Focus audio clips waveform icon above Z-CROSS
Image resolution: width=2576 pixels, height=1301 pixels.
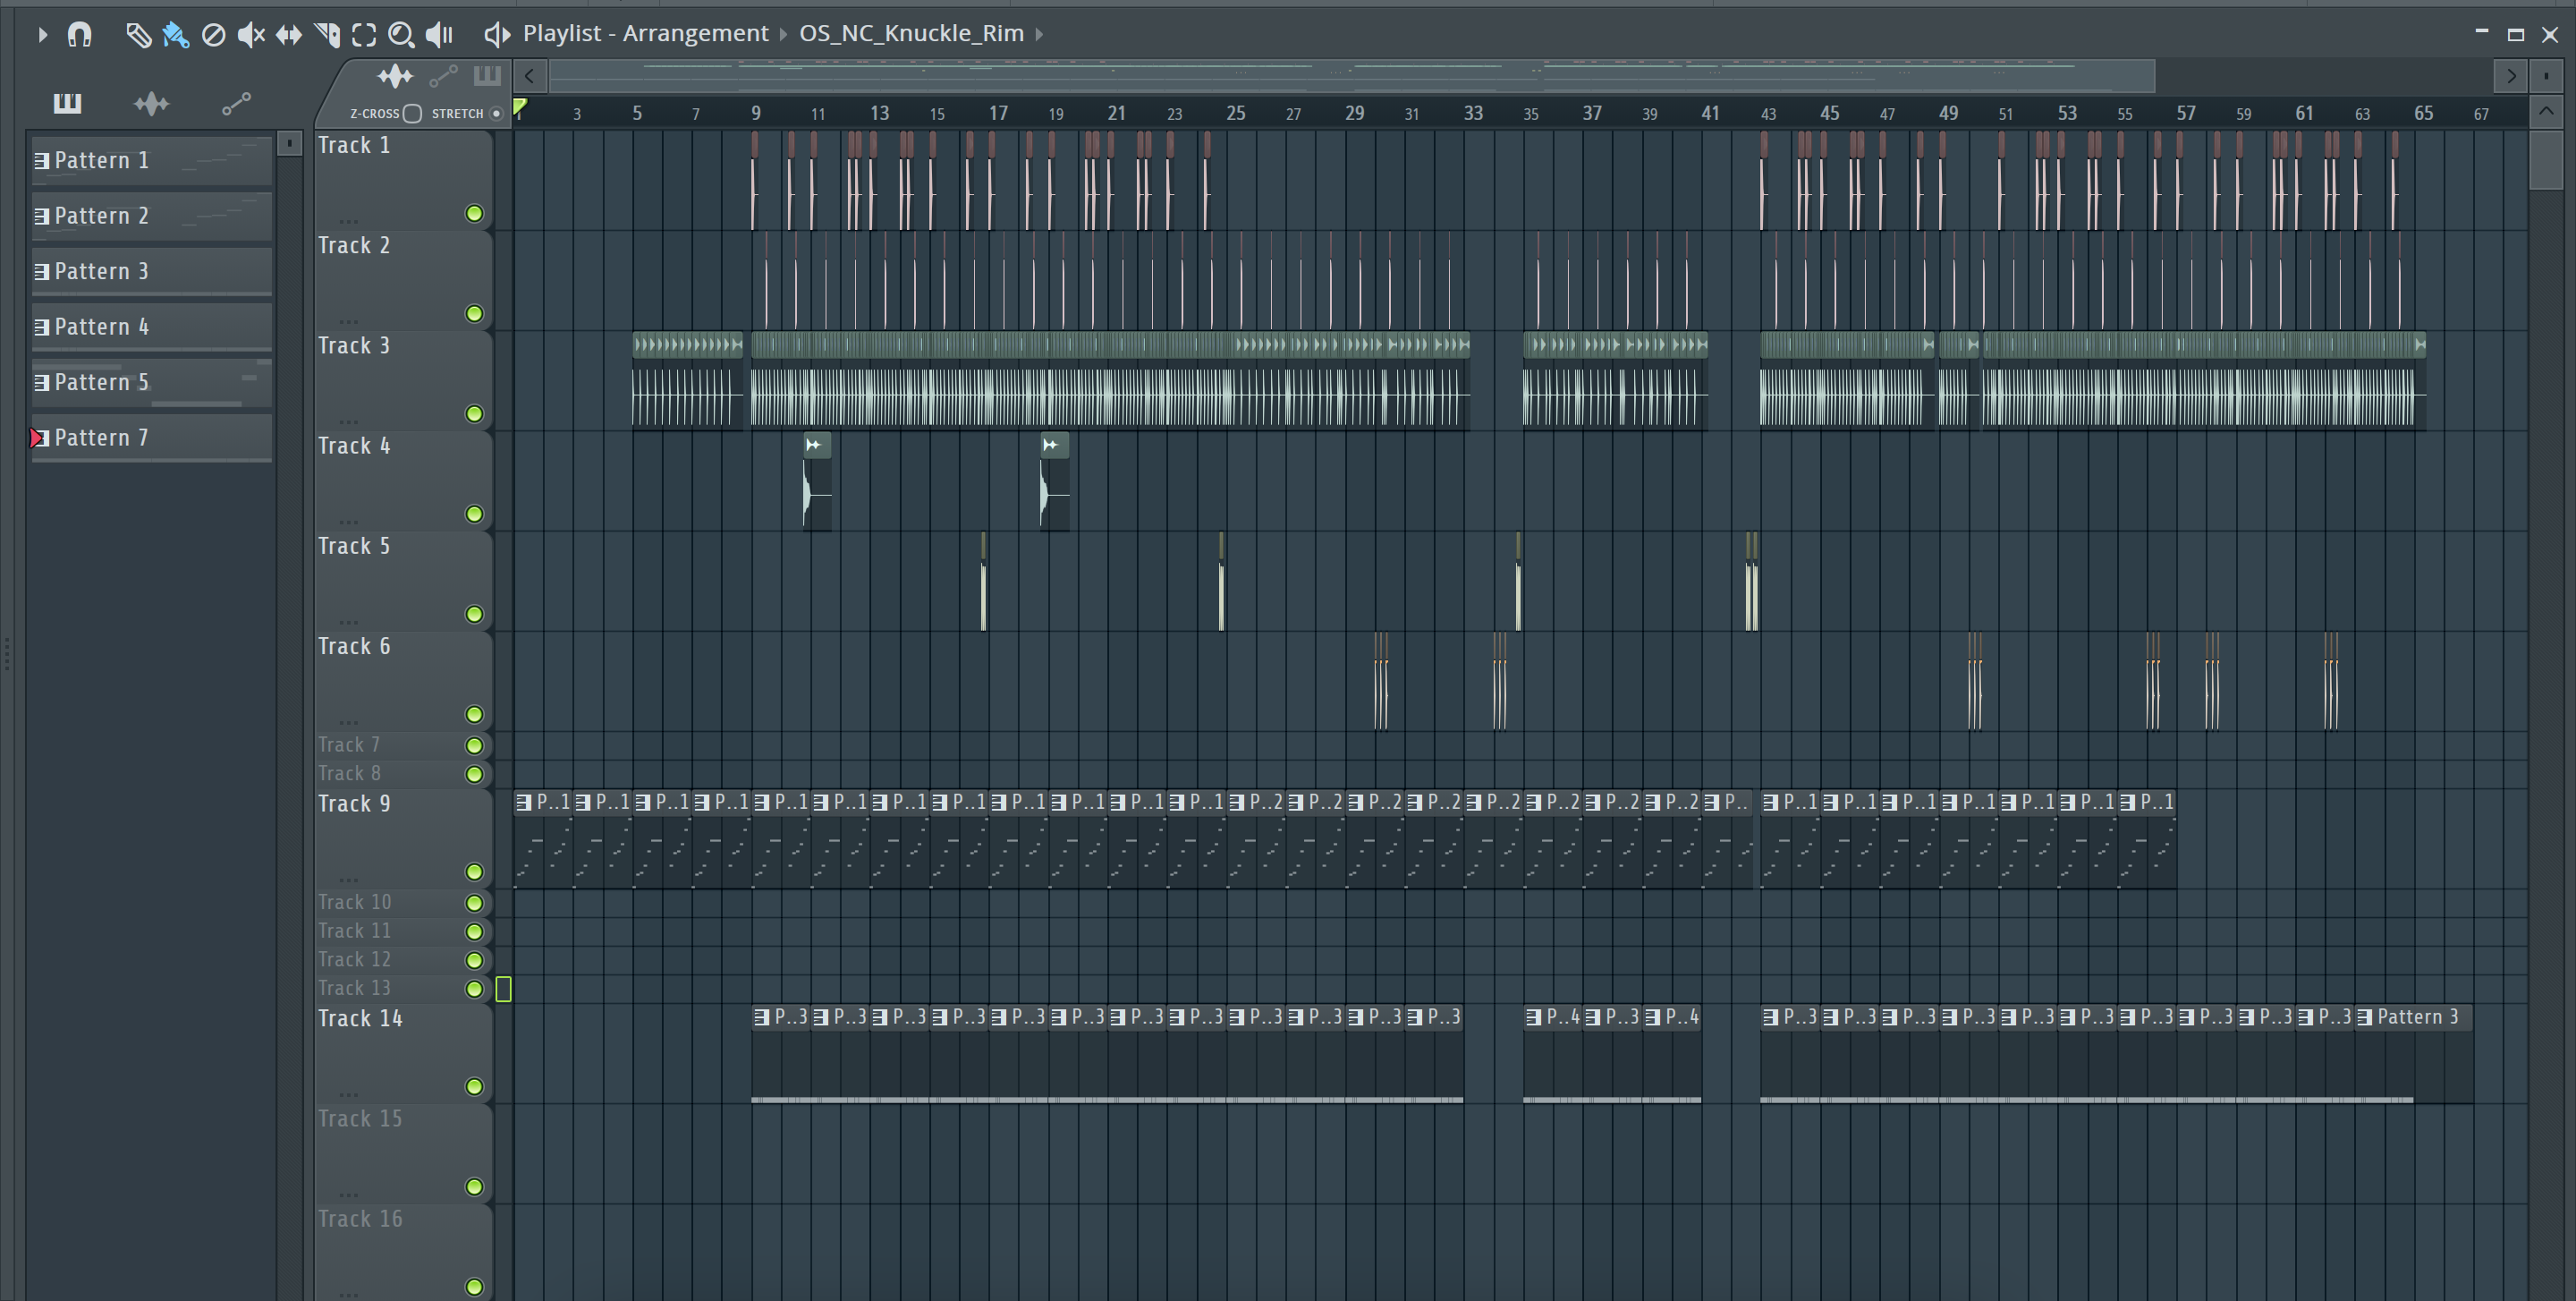pos(395,76)
